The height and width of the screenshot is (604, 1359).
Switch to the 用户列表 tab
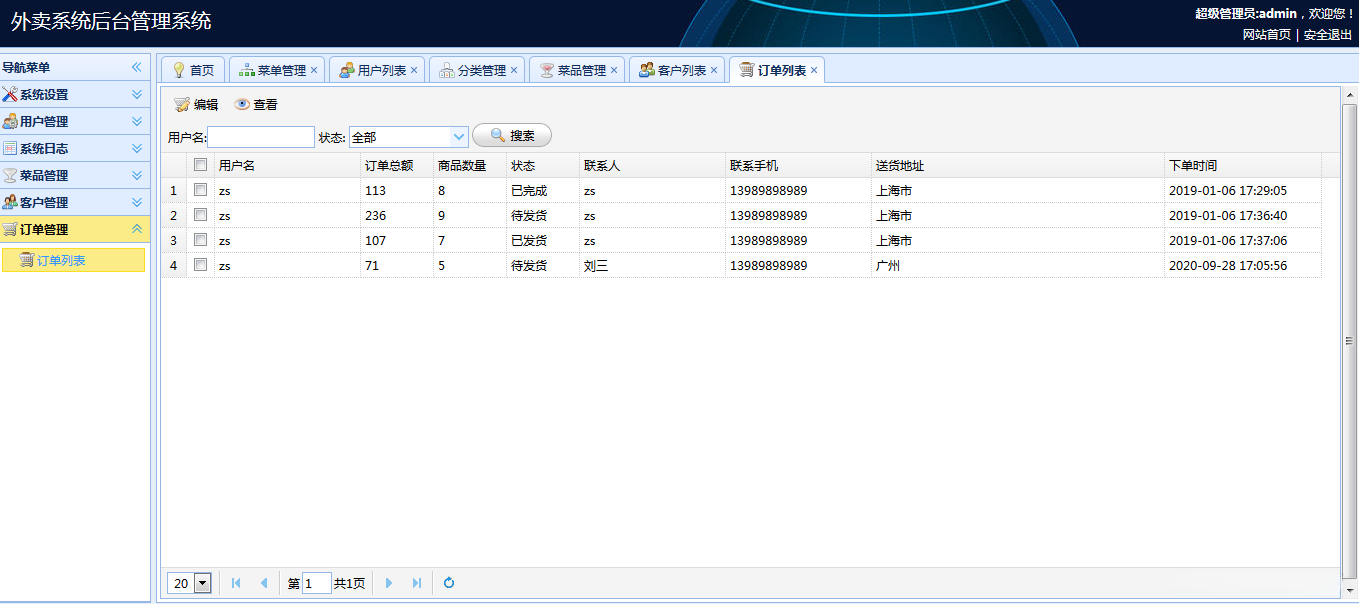tap(376, 70)
